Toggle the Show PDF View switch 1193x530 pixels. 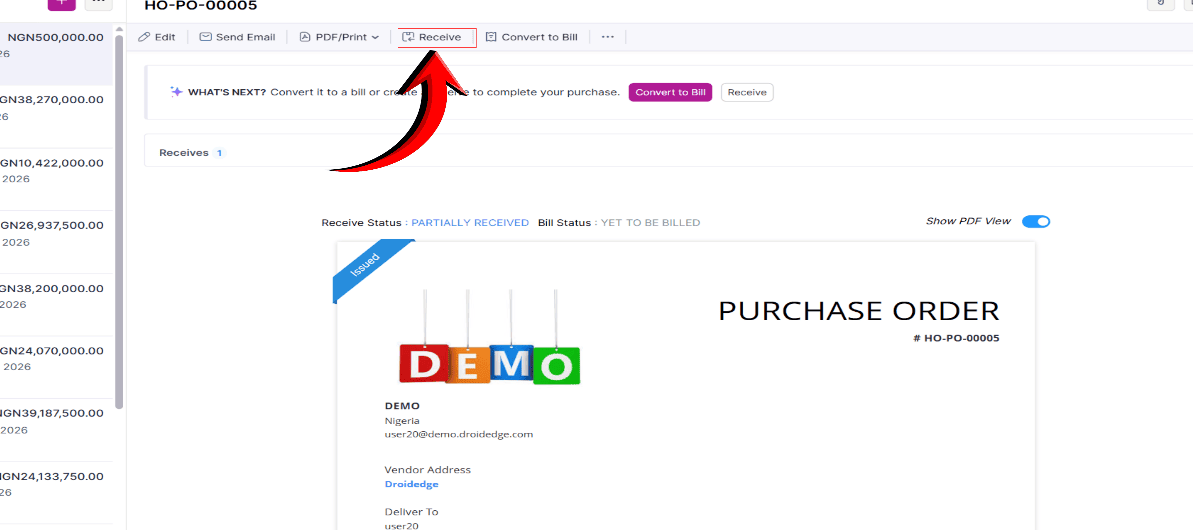(x=1036, y=221)
